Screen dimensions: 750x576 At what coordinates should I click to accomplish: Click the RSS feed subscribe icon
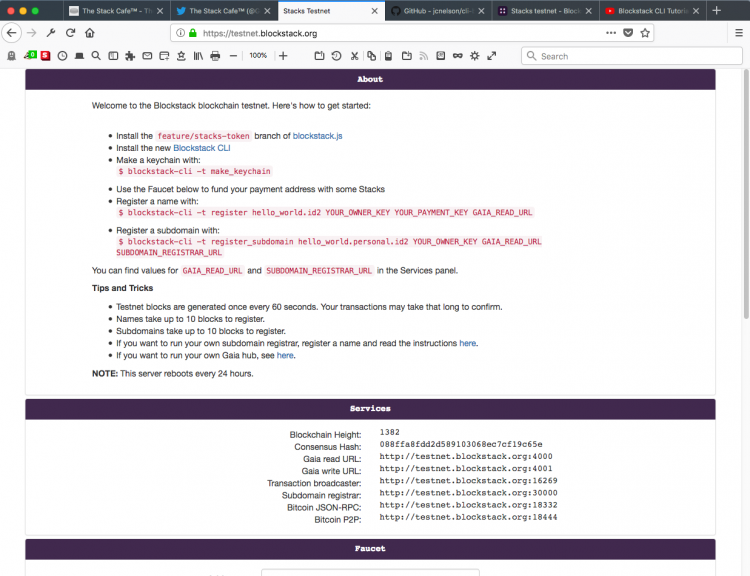click(x=423, y=56)
